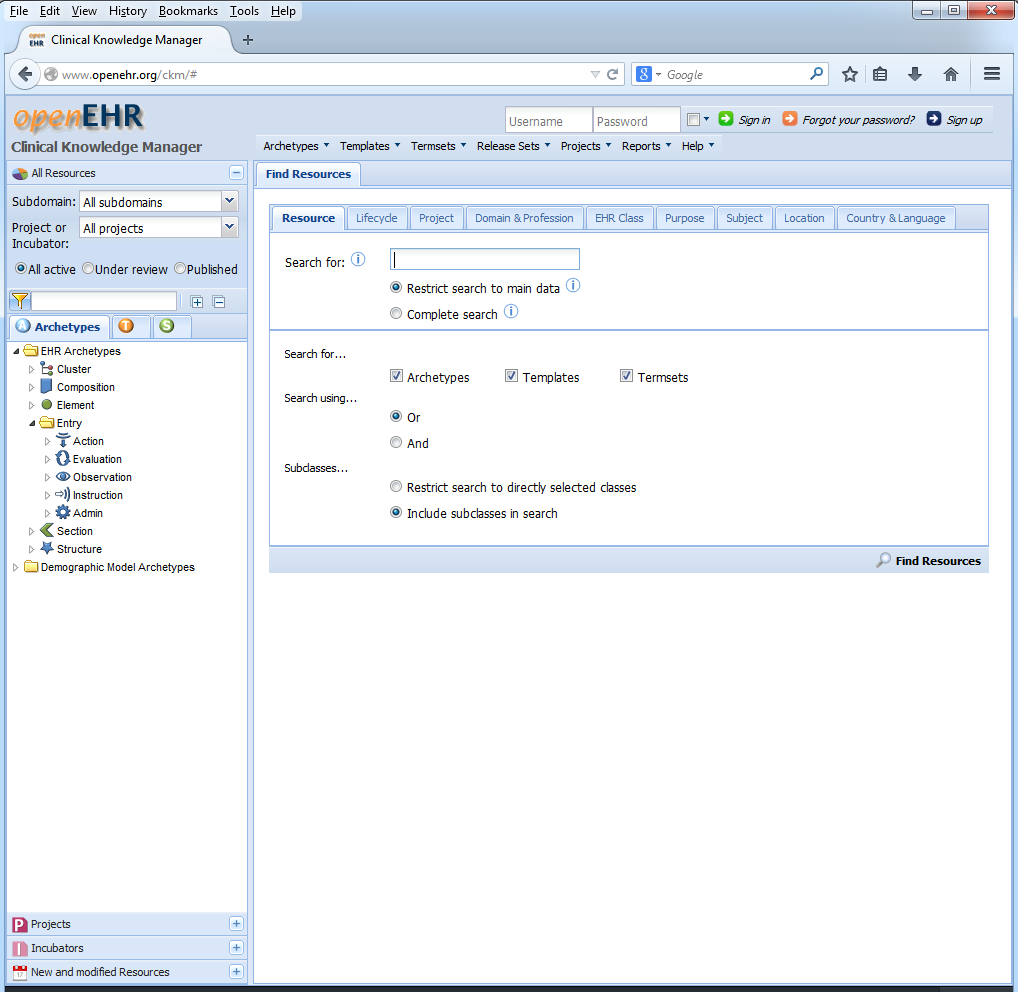Click info icon next to Search for
The image size is (1018, 992).
(x=358, y=260)
